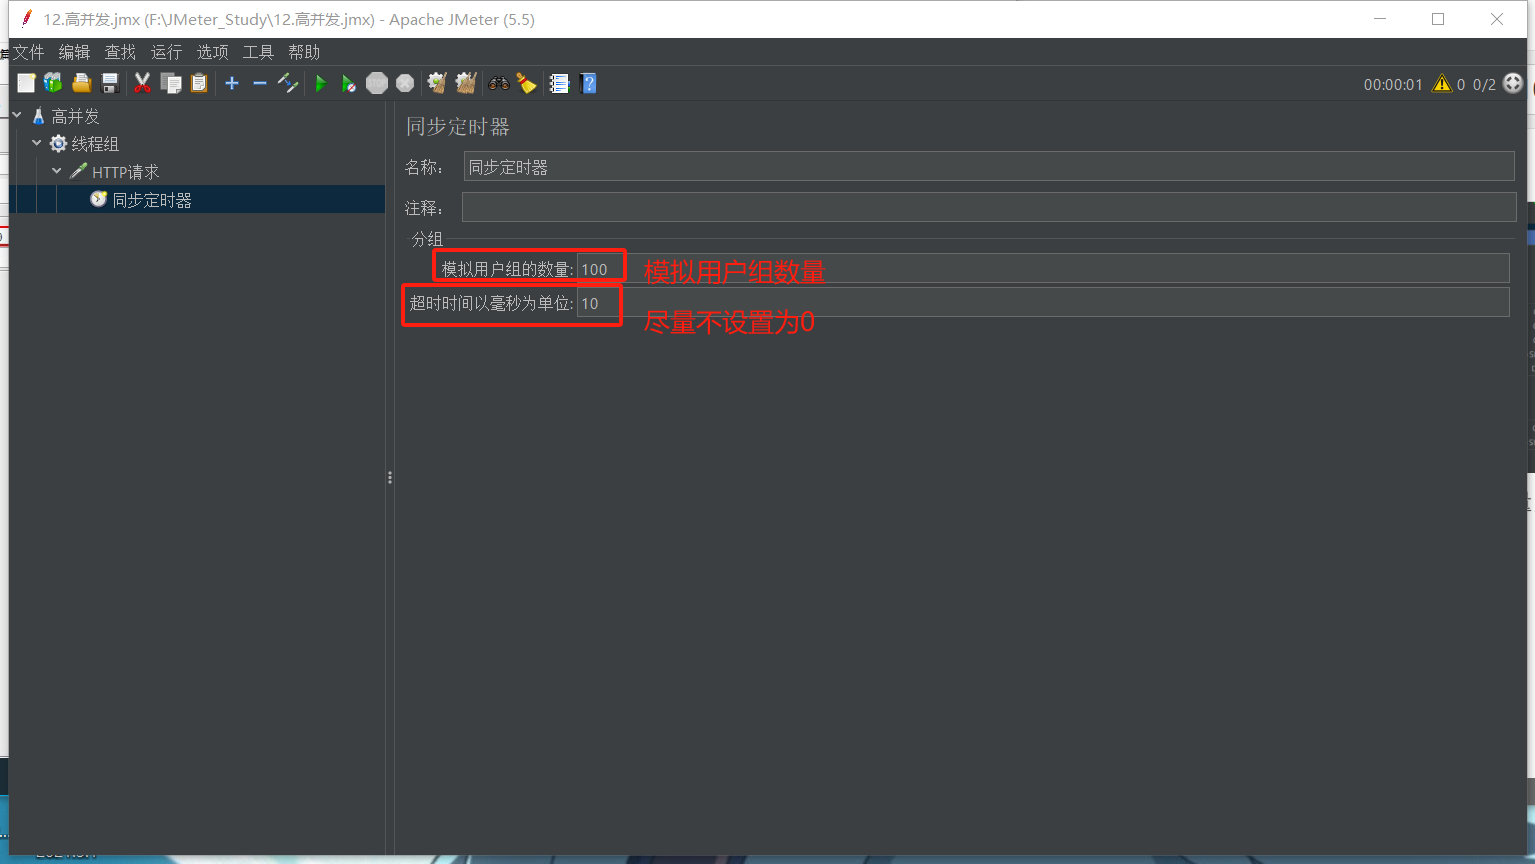The height and width of the screenshot is (864, 1535).
Task: Open the 文件 menu
Action: (x=28, y=52)
